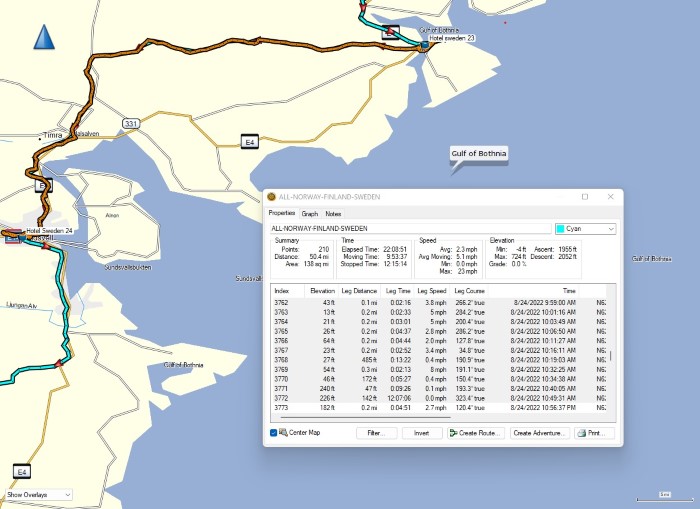Switch to the Graph tab
Image resolution: width=700 pixels, height=509 pixels.
tap(310, 214)
